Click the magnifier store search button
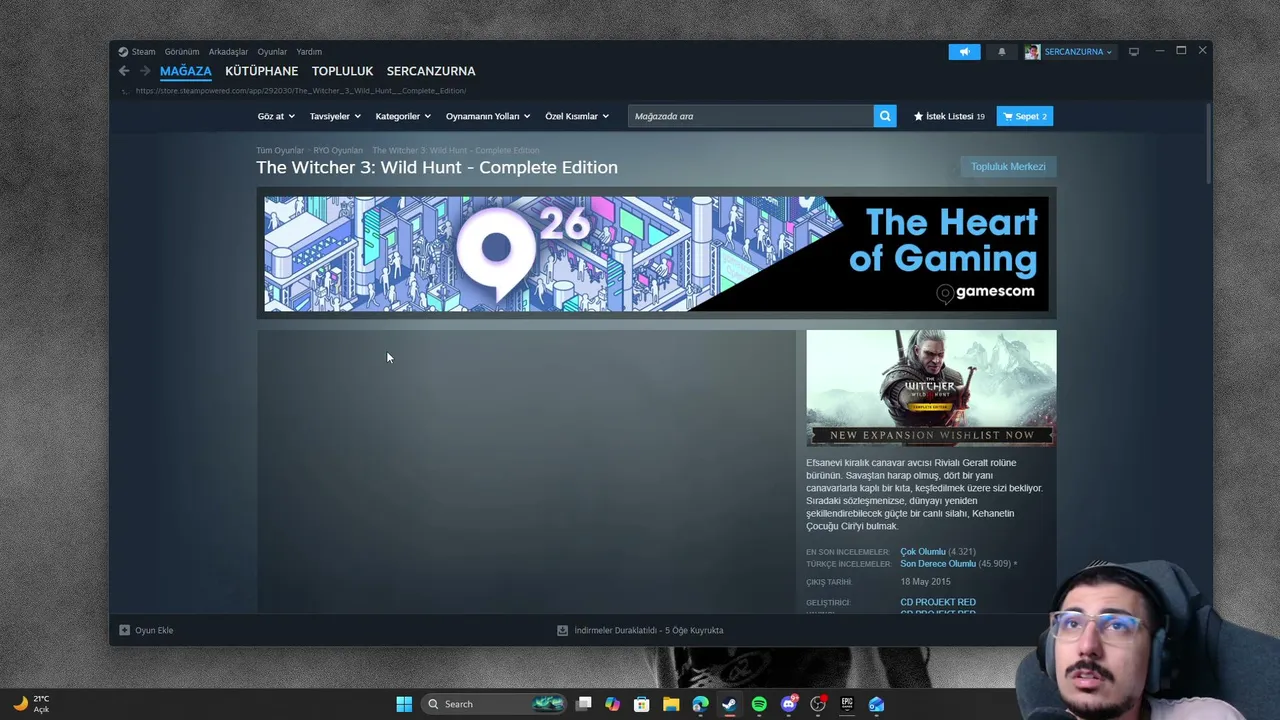Viewport: 1280px width, 720px height. pyautogui.click(x=885, y=116)
